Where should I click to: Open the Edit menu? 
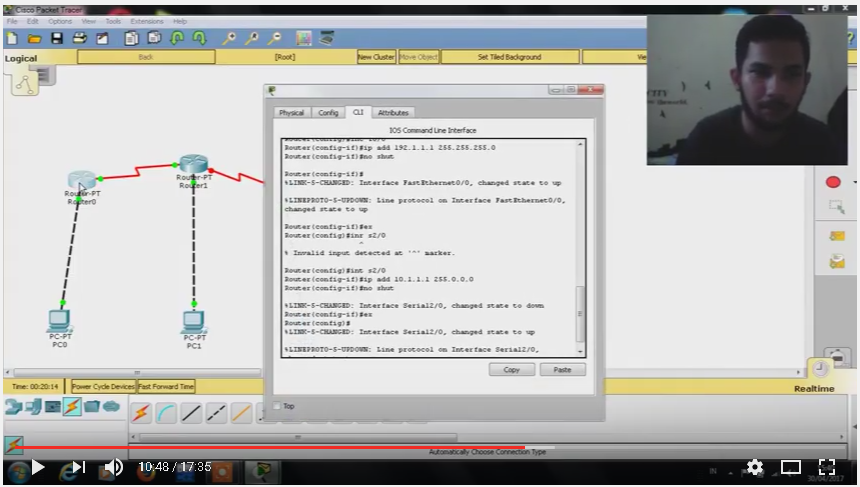(33, 21)
